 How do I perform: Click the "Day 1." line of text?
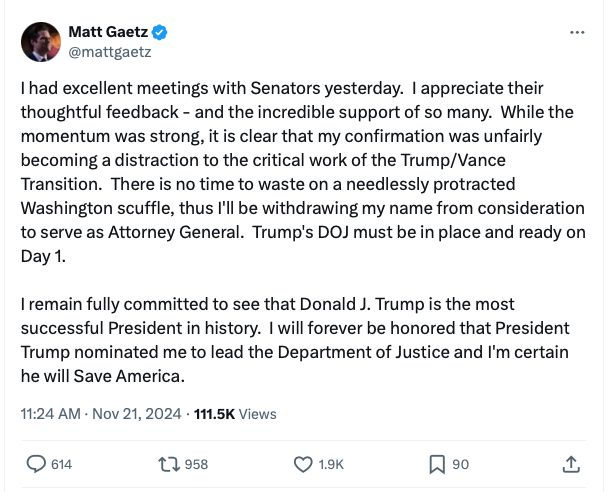click(x=43, y=256)
